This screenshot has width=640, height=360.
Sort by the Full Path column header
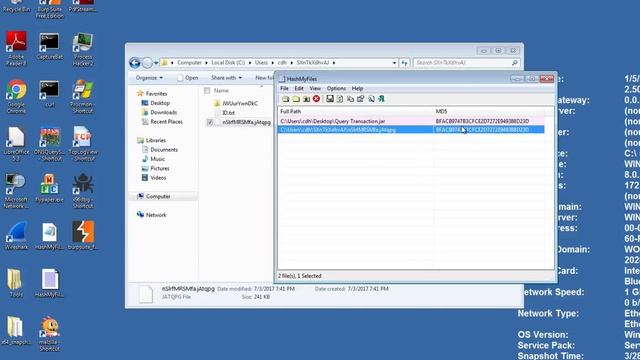coord(356,111)
